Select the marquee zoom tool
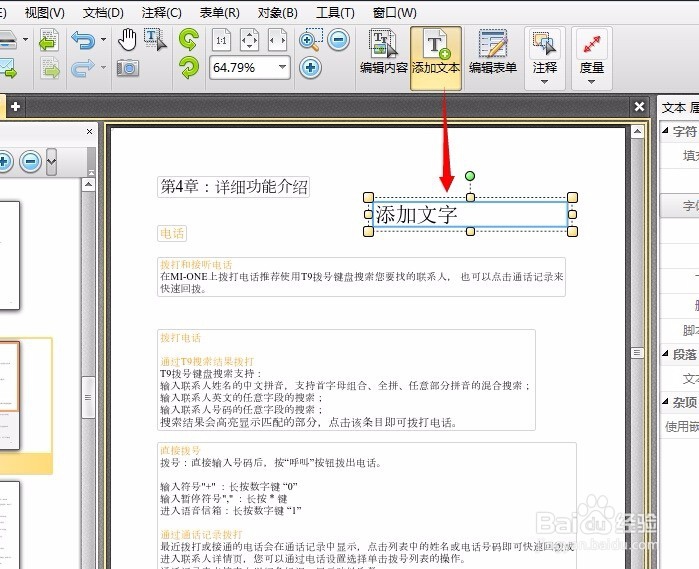699x569 pixels. pos(311,40)
